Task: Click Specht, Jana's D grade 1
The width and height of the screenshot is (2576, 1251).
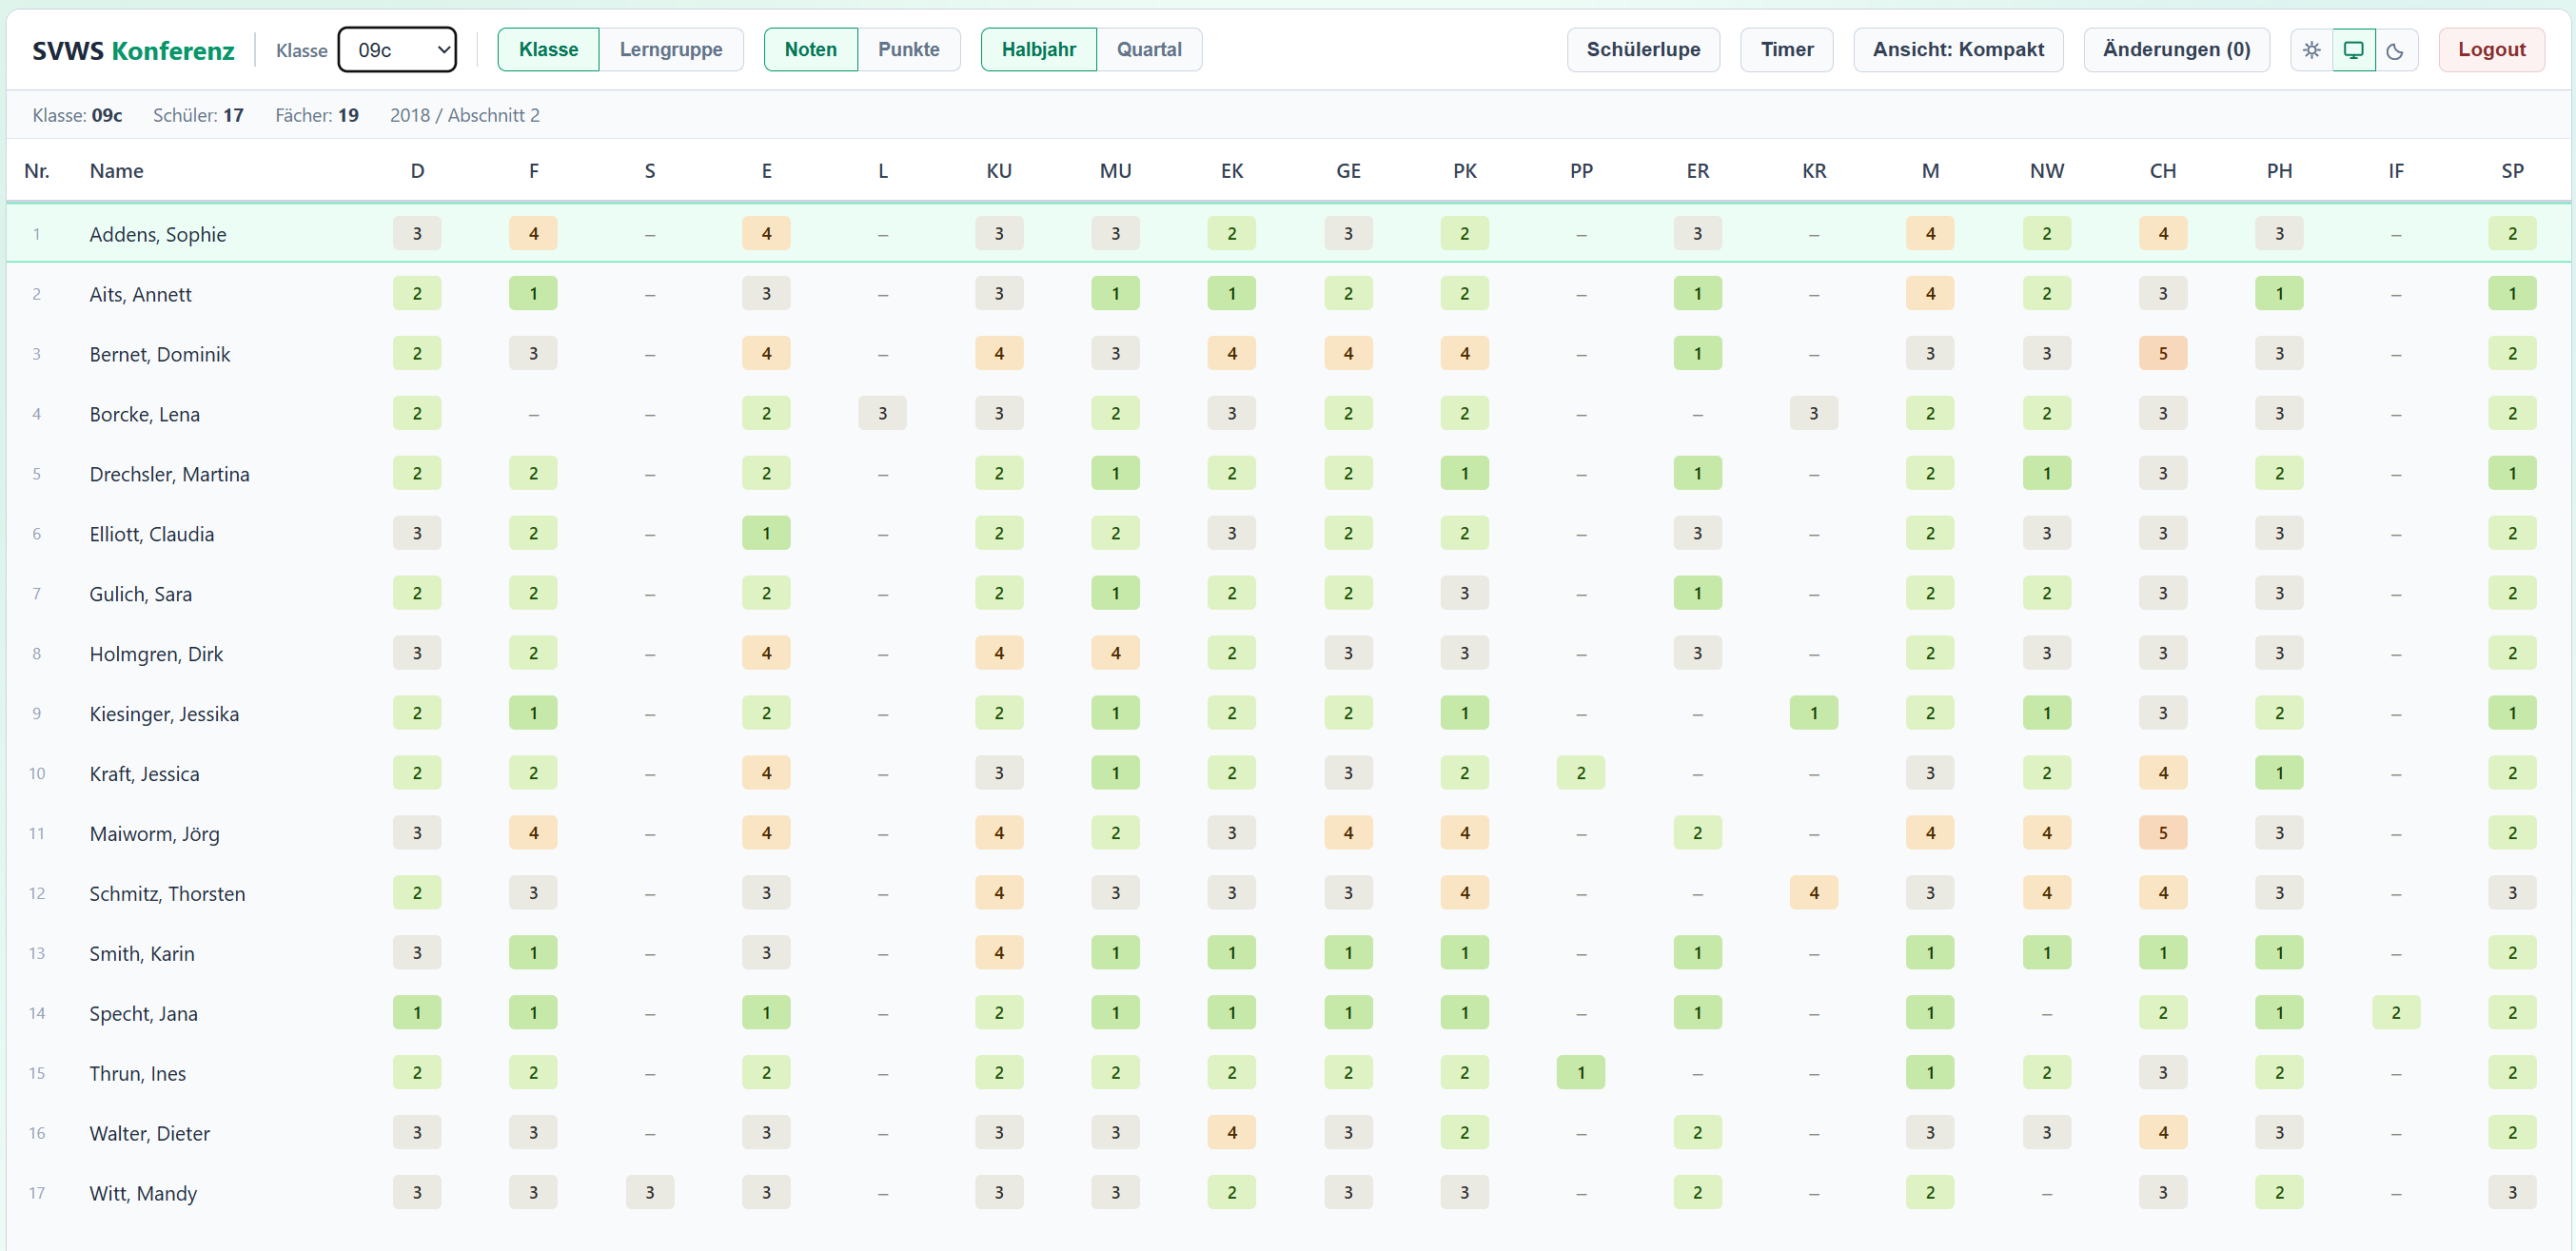Action: (417, 1013)
